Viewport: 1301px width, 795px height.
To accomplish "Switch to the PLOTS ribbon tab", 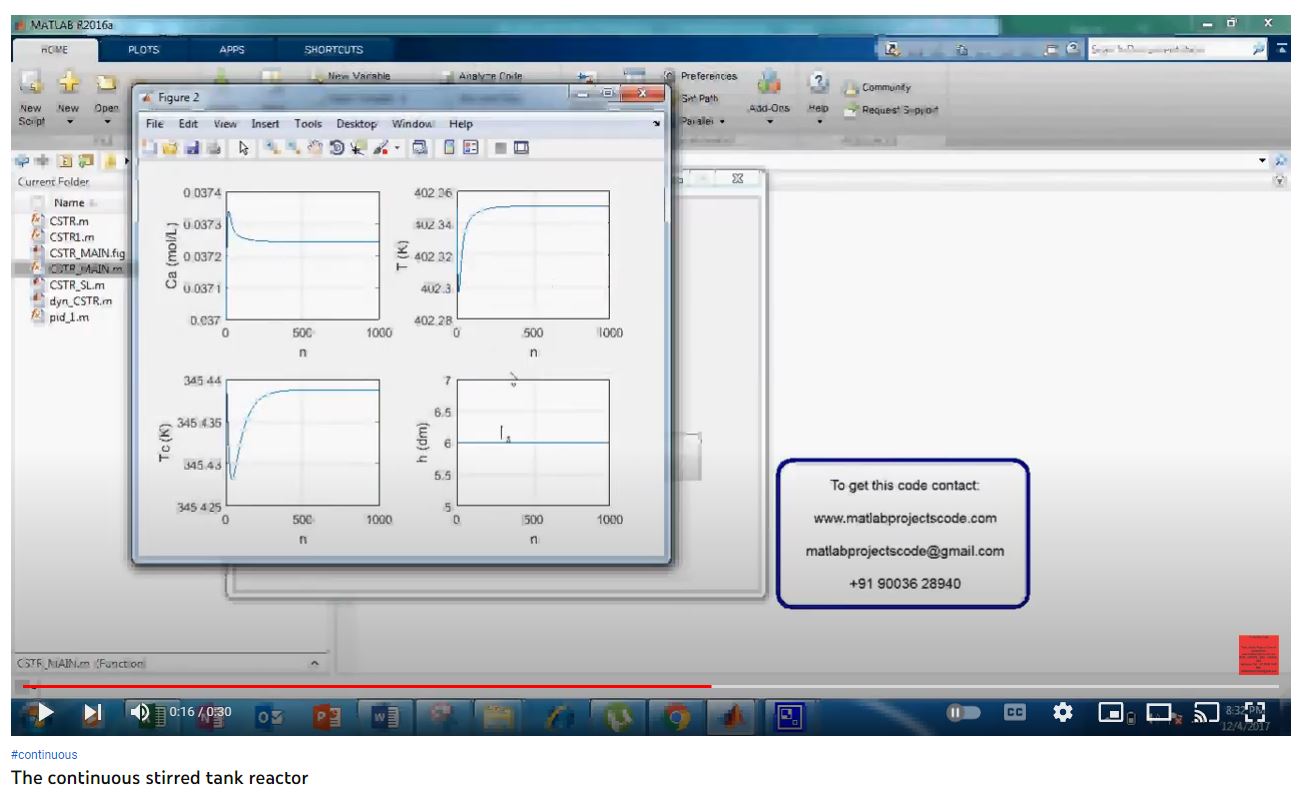I will click(x=143, y=49).
